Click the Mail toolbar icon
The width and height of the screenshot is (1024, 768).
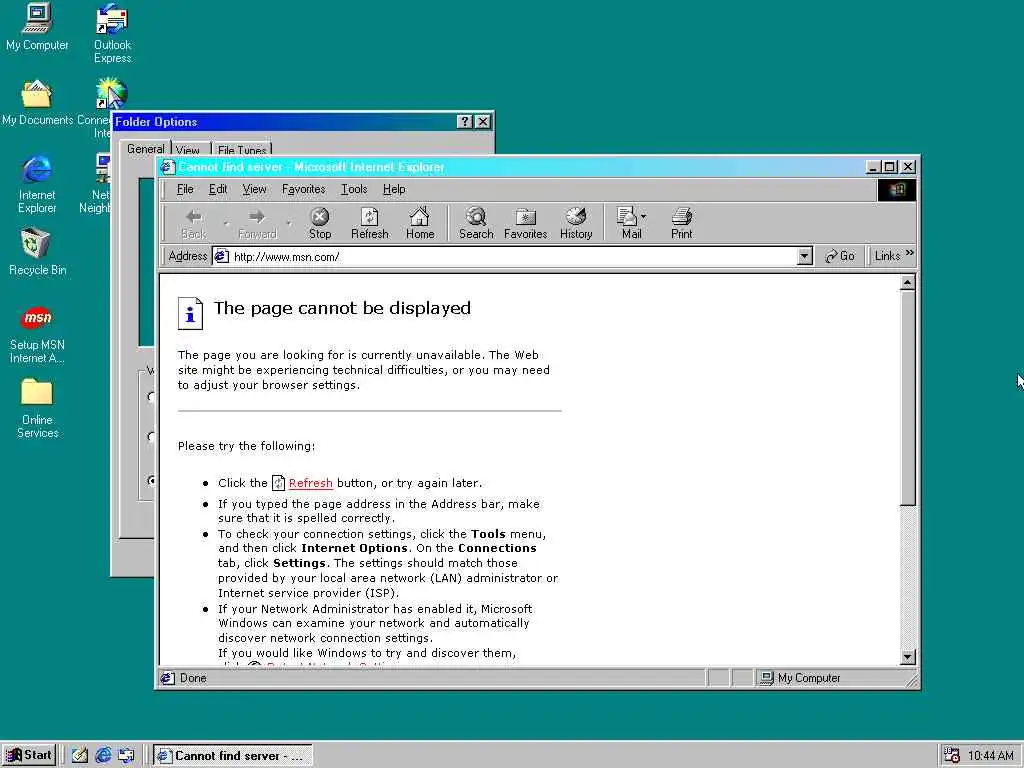[628, 223]
